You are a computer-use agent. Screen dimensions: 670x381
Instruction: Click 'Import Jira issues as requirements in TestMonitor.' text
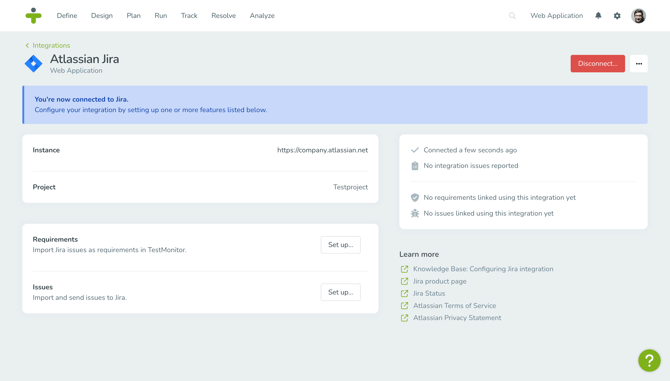[x=109, y=250]
